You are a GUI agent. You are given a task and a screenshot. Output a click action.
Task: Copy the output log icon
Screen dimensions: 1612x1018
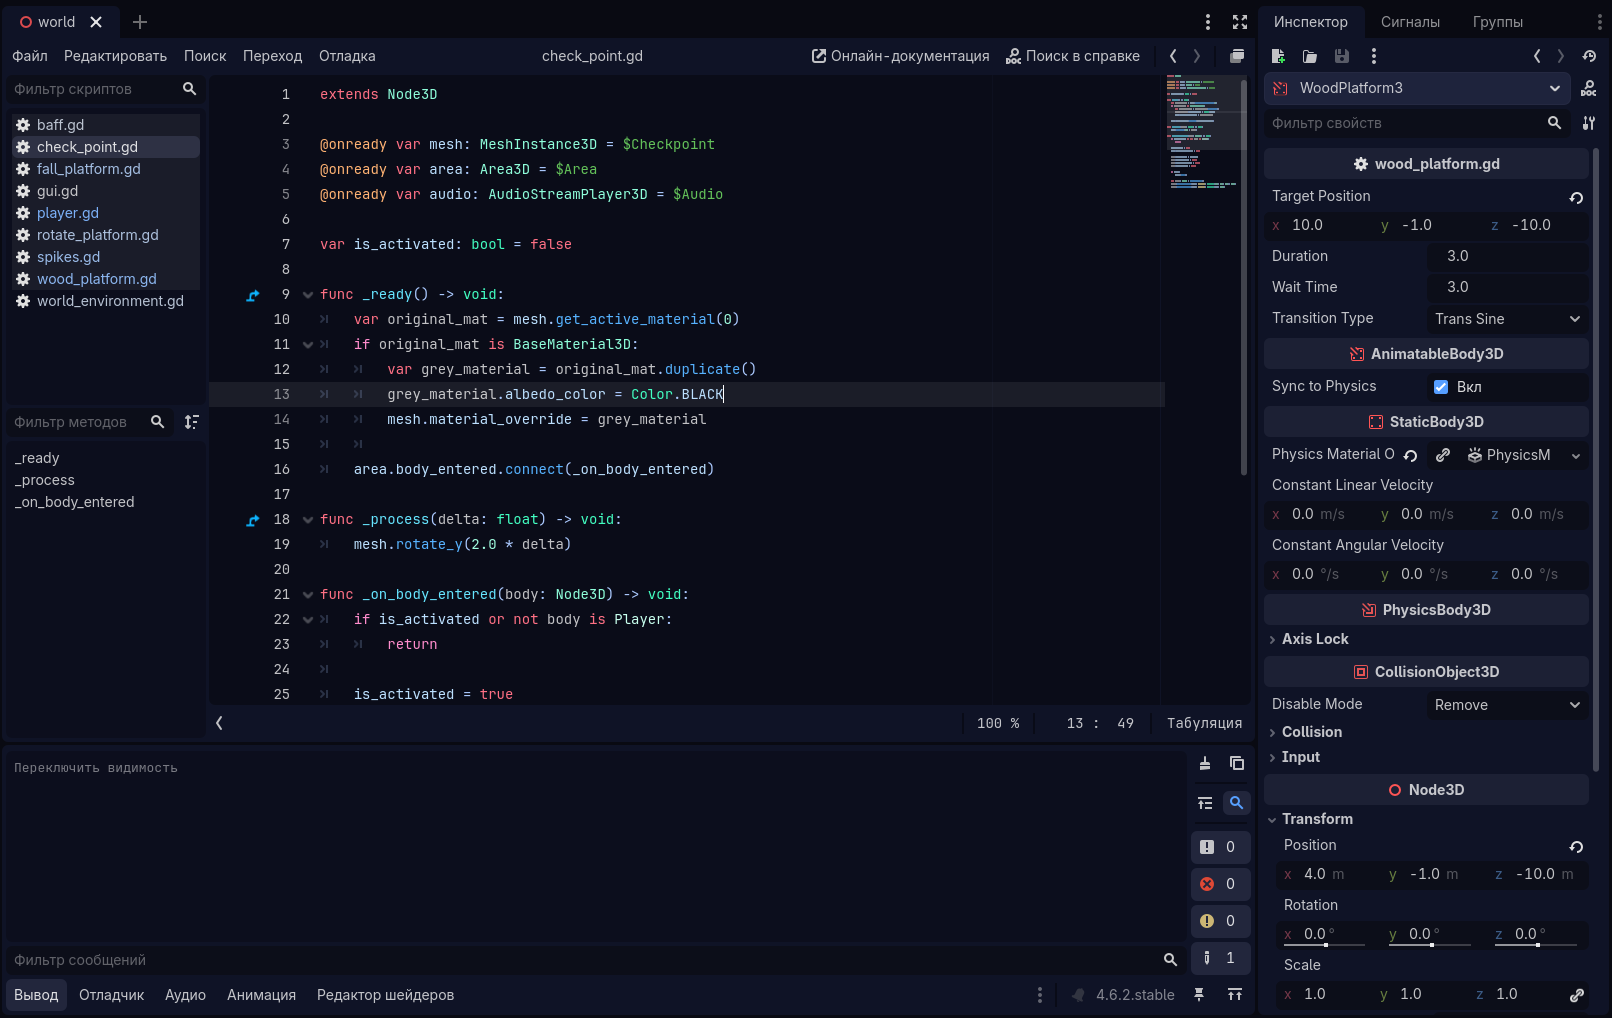point(1237,763)
